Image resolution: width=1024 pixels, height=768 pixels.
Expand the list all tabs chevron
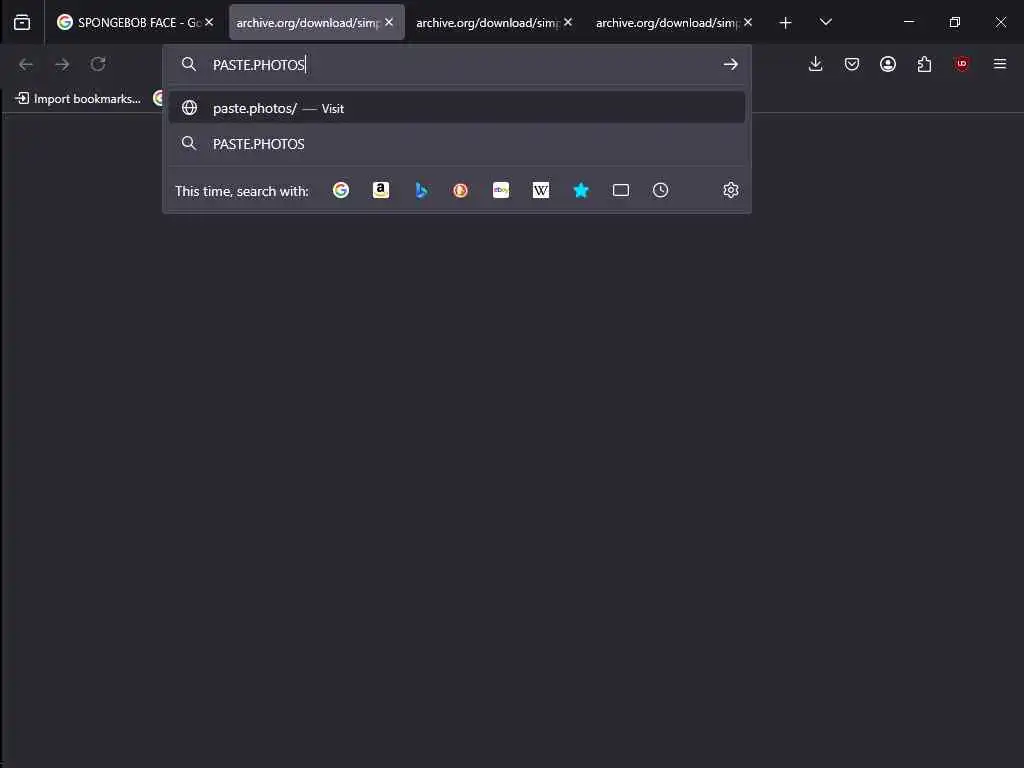pyautogui.click(x=825, y=23)
